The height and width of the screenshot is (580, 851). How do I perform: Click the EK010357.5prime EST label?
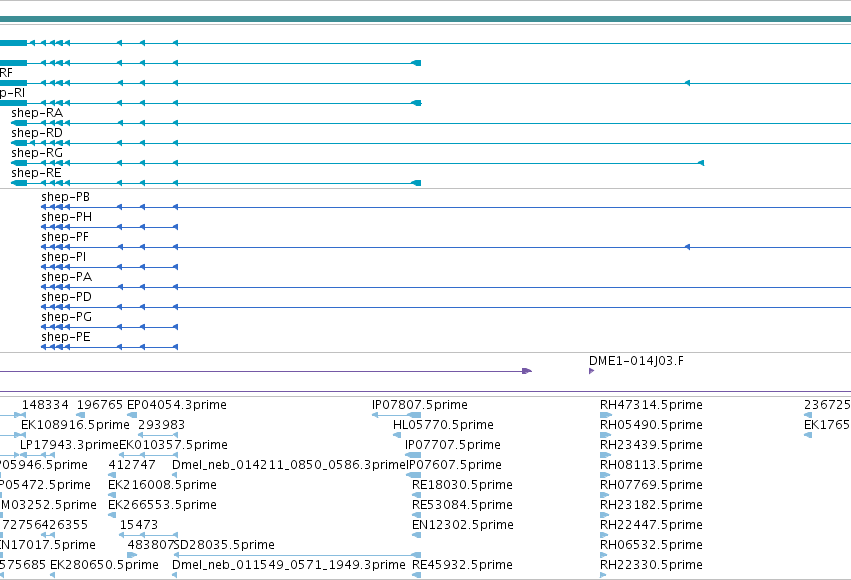[x=174, y=445]
